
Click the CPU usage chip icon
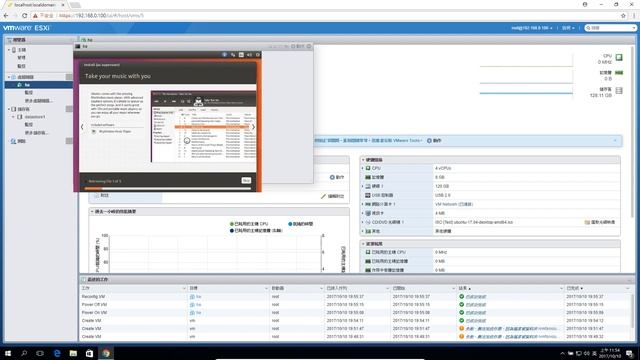[619, 57]
